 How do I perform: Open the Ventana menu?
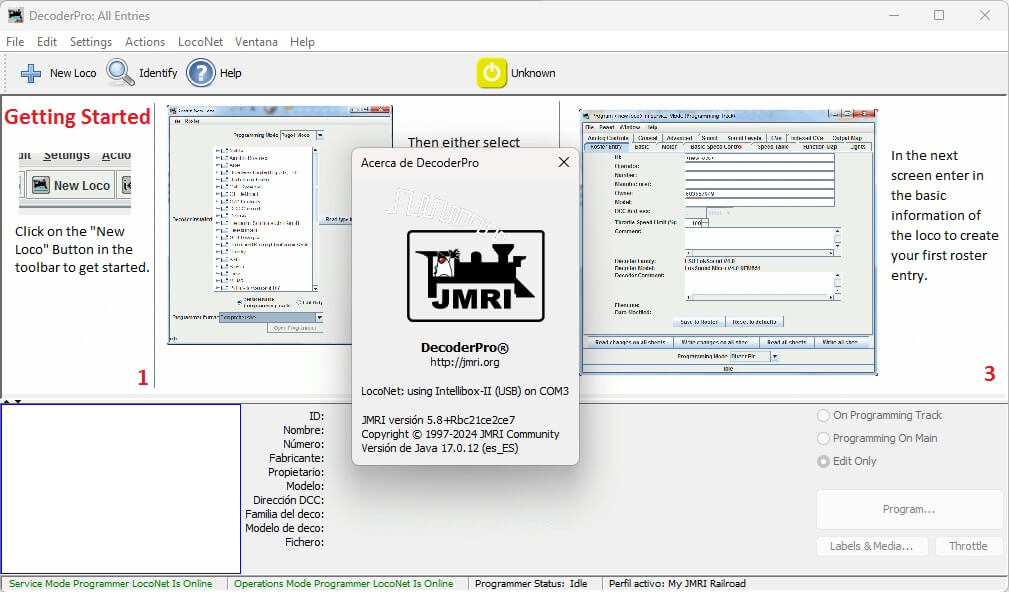[256, 42]
